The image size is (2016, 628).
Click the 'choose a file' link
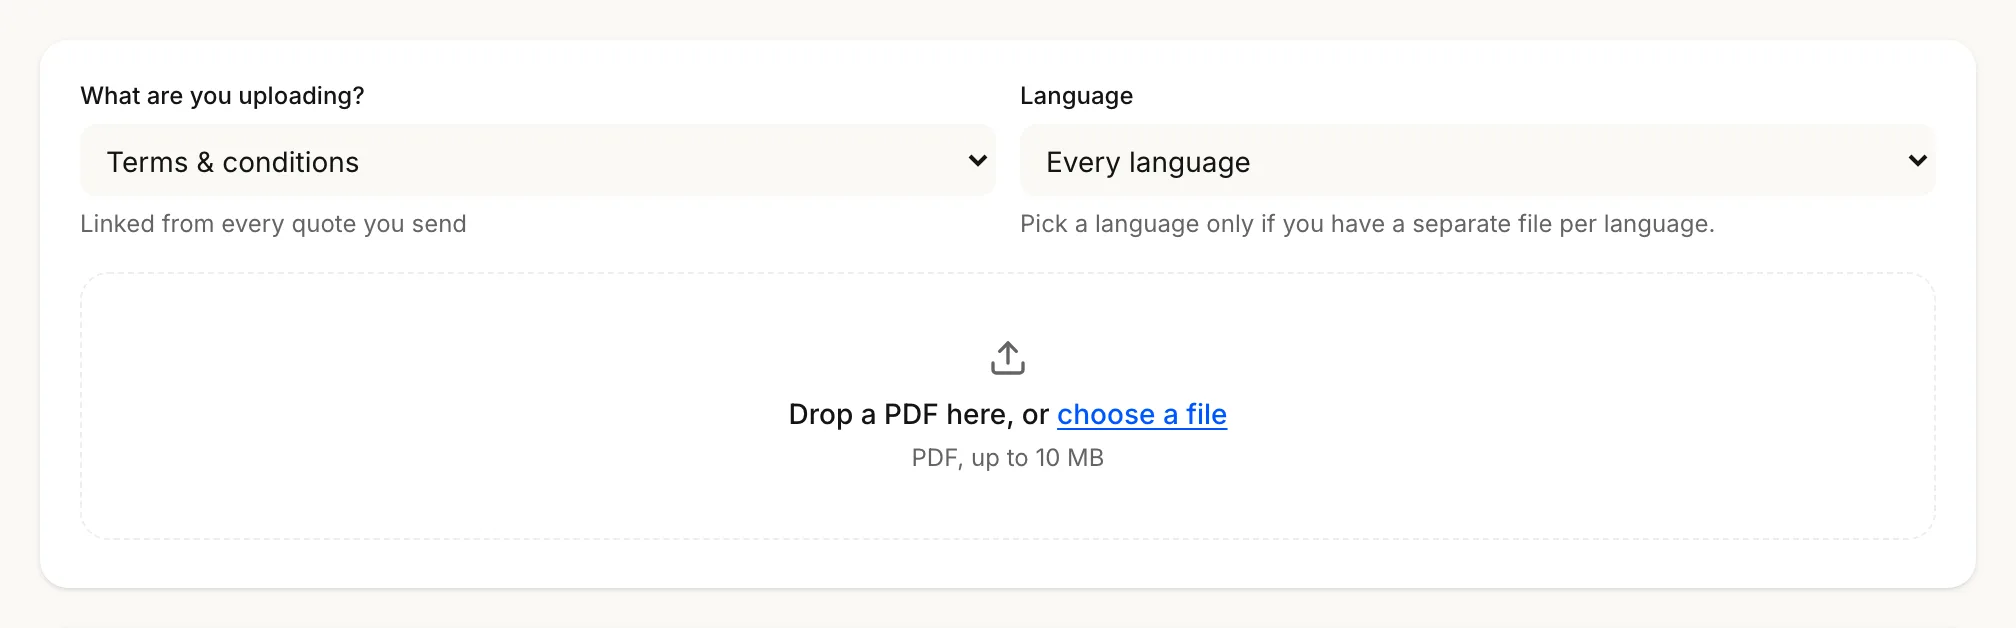pyautogui.click(x=1142, y=414)
